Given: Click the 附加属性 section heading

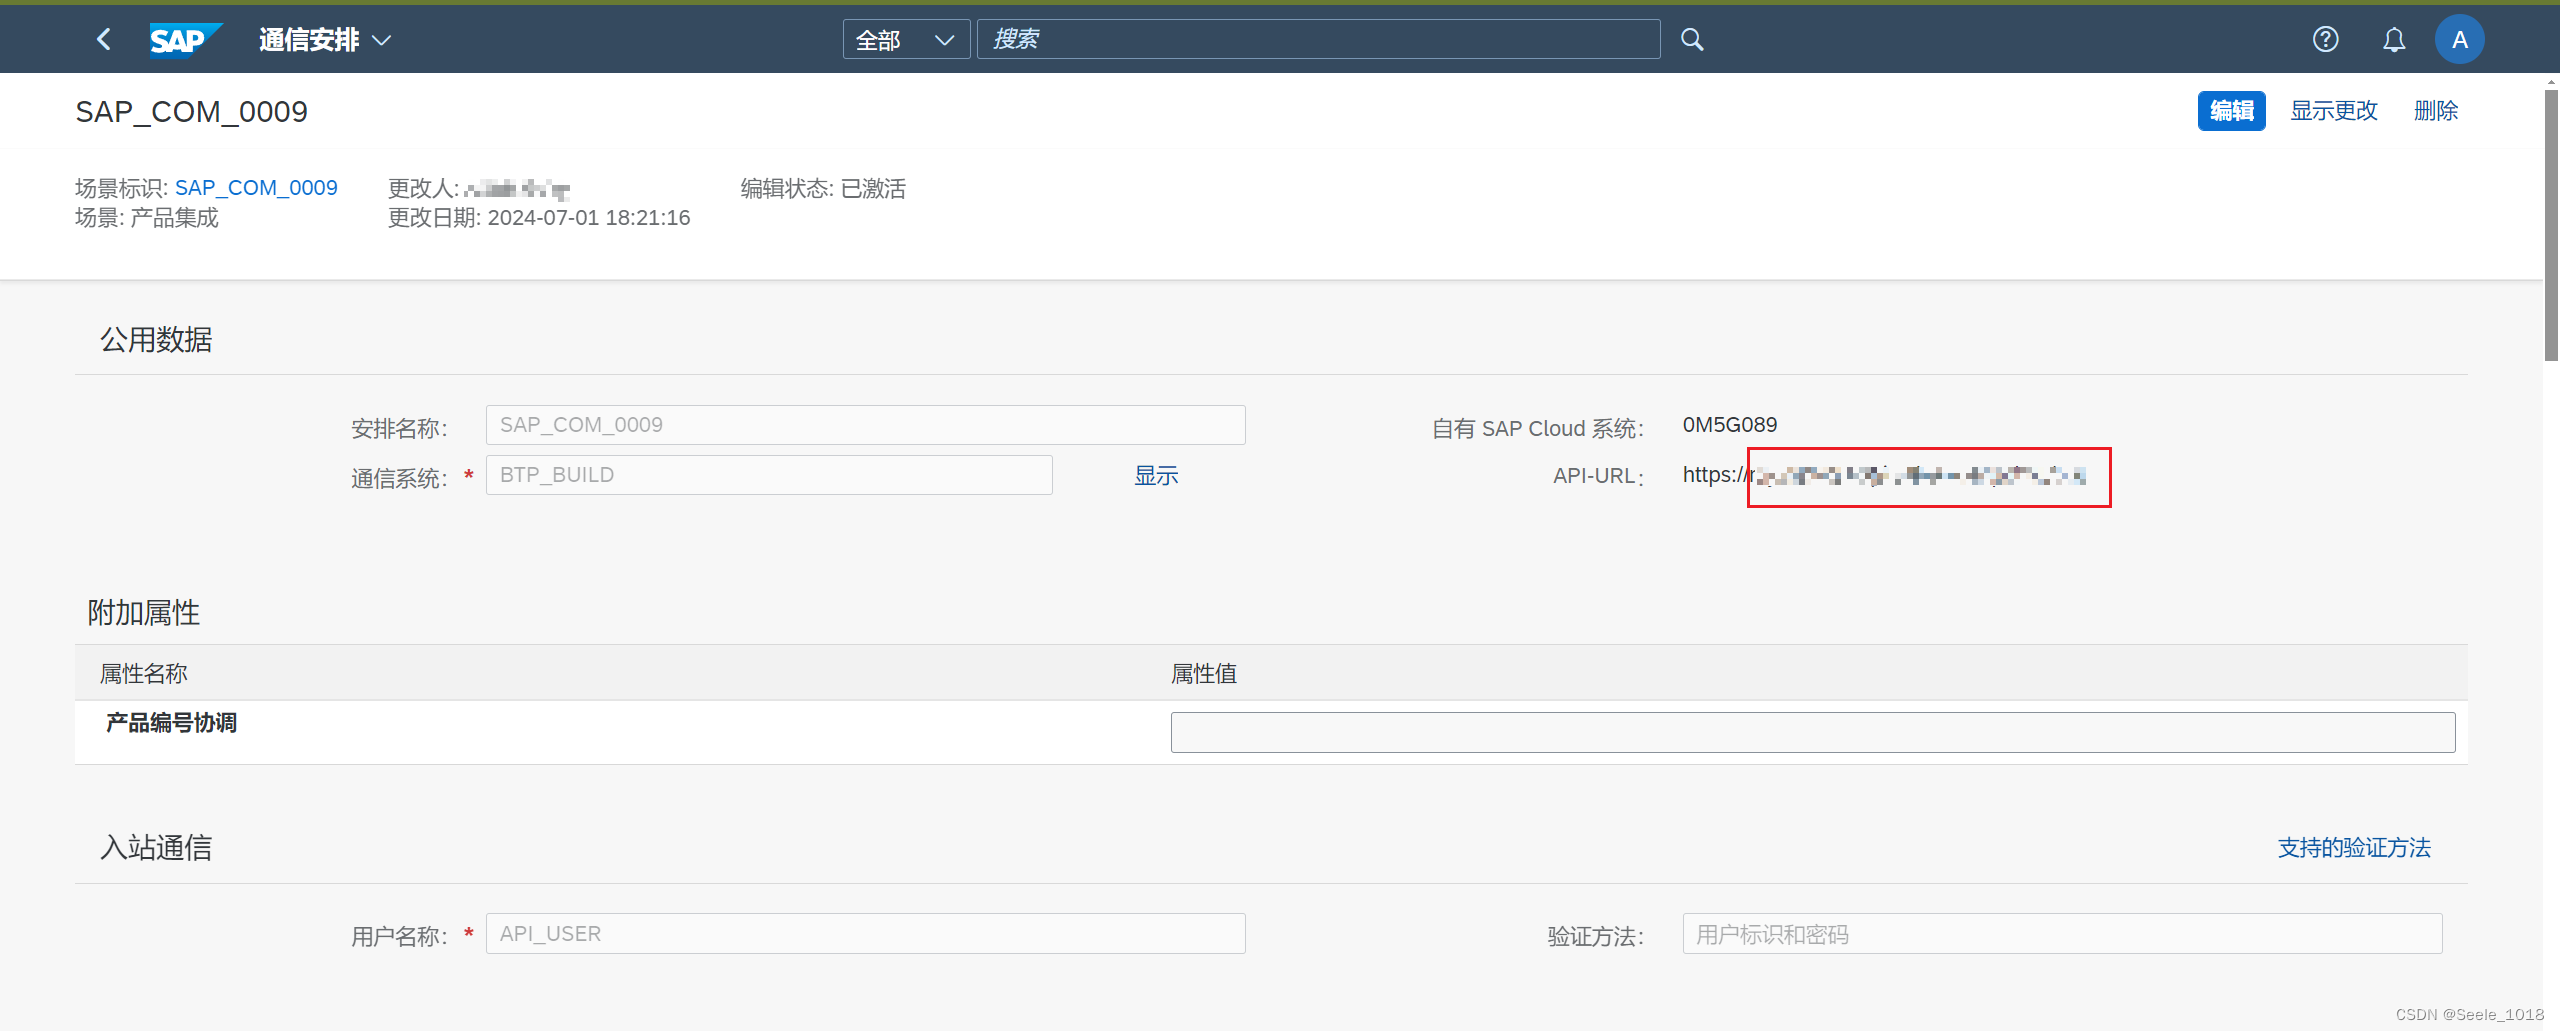Looking at the screenshot, I should (x=144, y=613).
